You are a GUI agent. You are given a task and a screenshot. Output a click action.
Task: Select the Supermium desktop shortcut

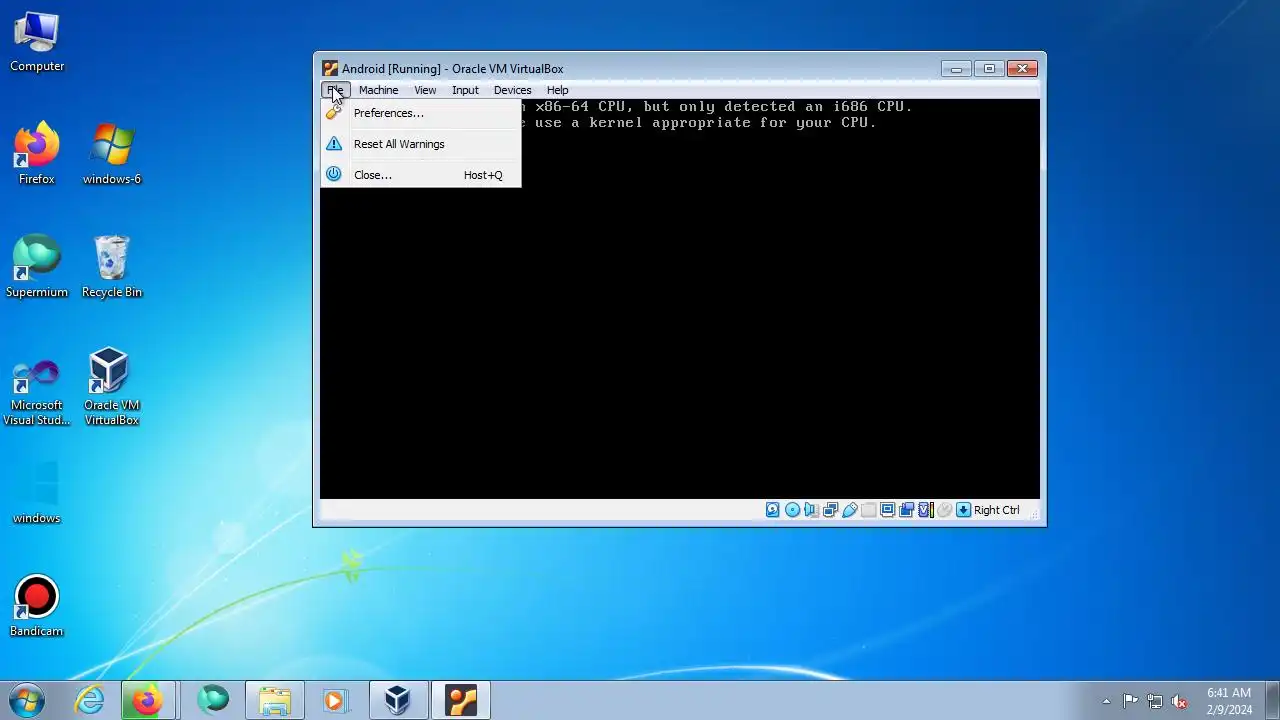[37, 267]
